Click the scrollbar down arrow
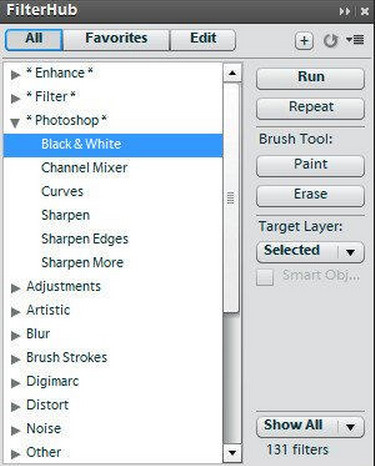The width and height of the screenshot is (375, 466). click(x=232, y=453)
